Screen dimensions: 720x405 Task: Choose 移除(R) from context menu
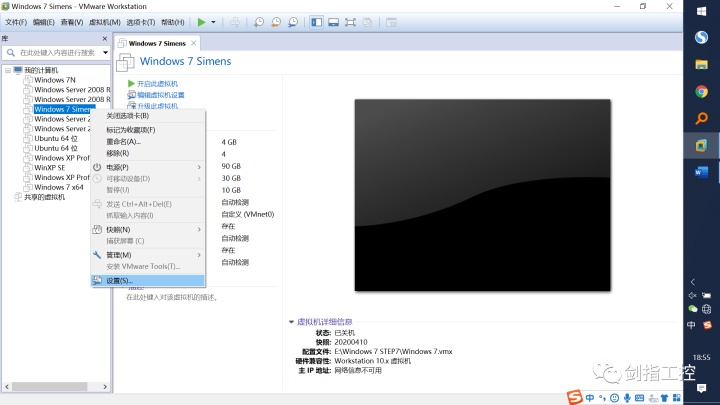click(148, 153)
